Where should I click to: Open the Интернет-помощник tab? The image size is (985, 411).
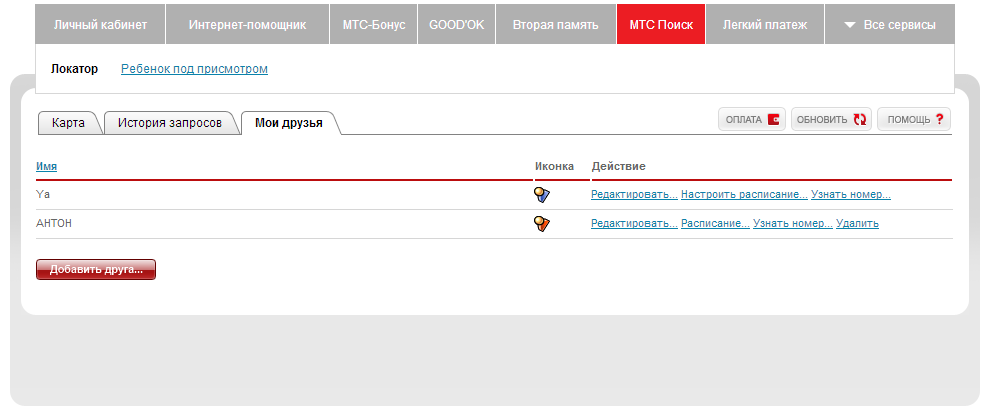[x=248, y=25]
